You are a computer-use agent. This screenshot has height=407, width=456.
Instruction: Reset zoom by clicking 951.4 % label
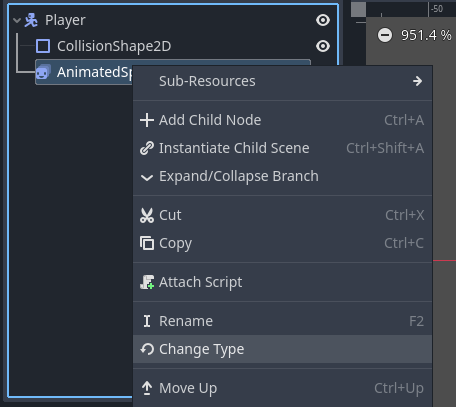click(x=426, y=35)
